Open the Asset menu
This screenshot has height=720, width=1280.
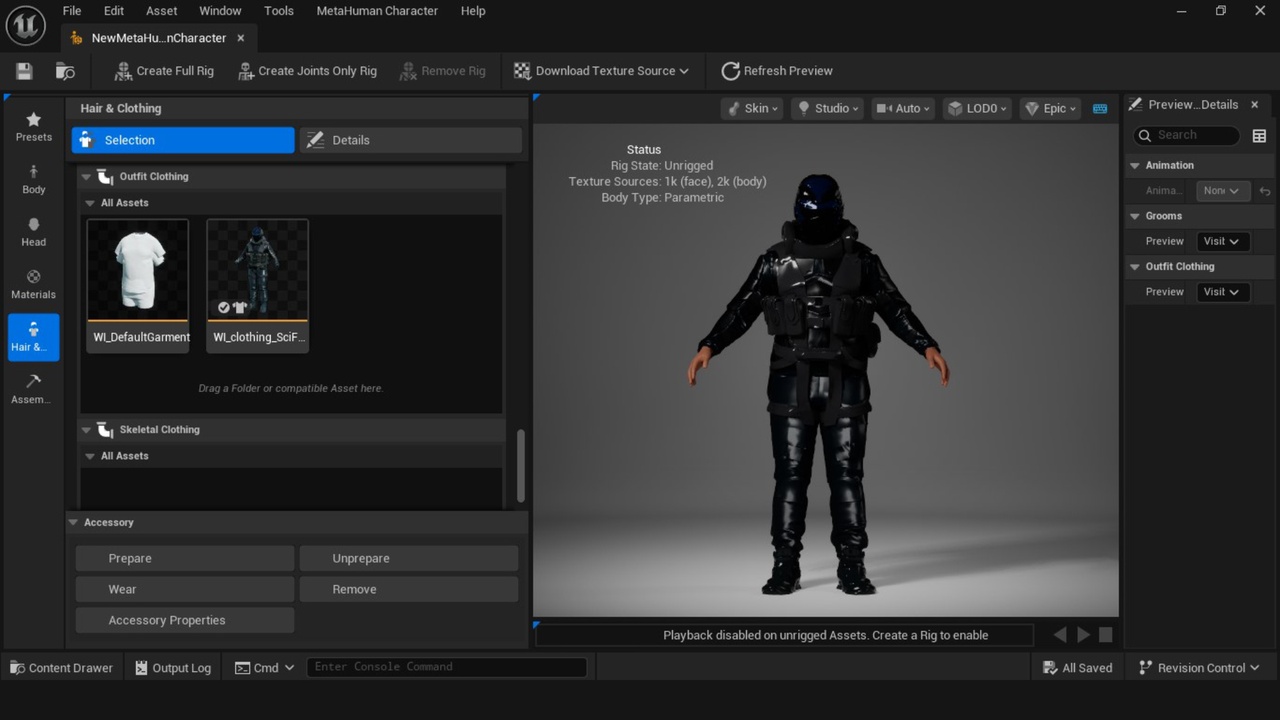161,11
